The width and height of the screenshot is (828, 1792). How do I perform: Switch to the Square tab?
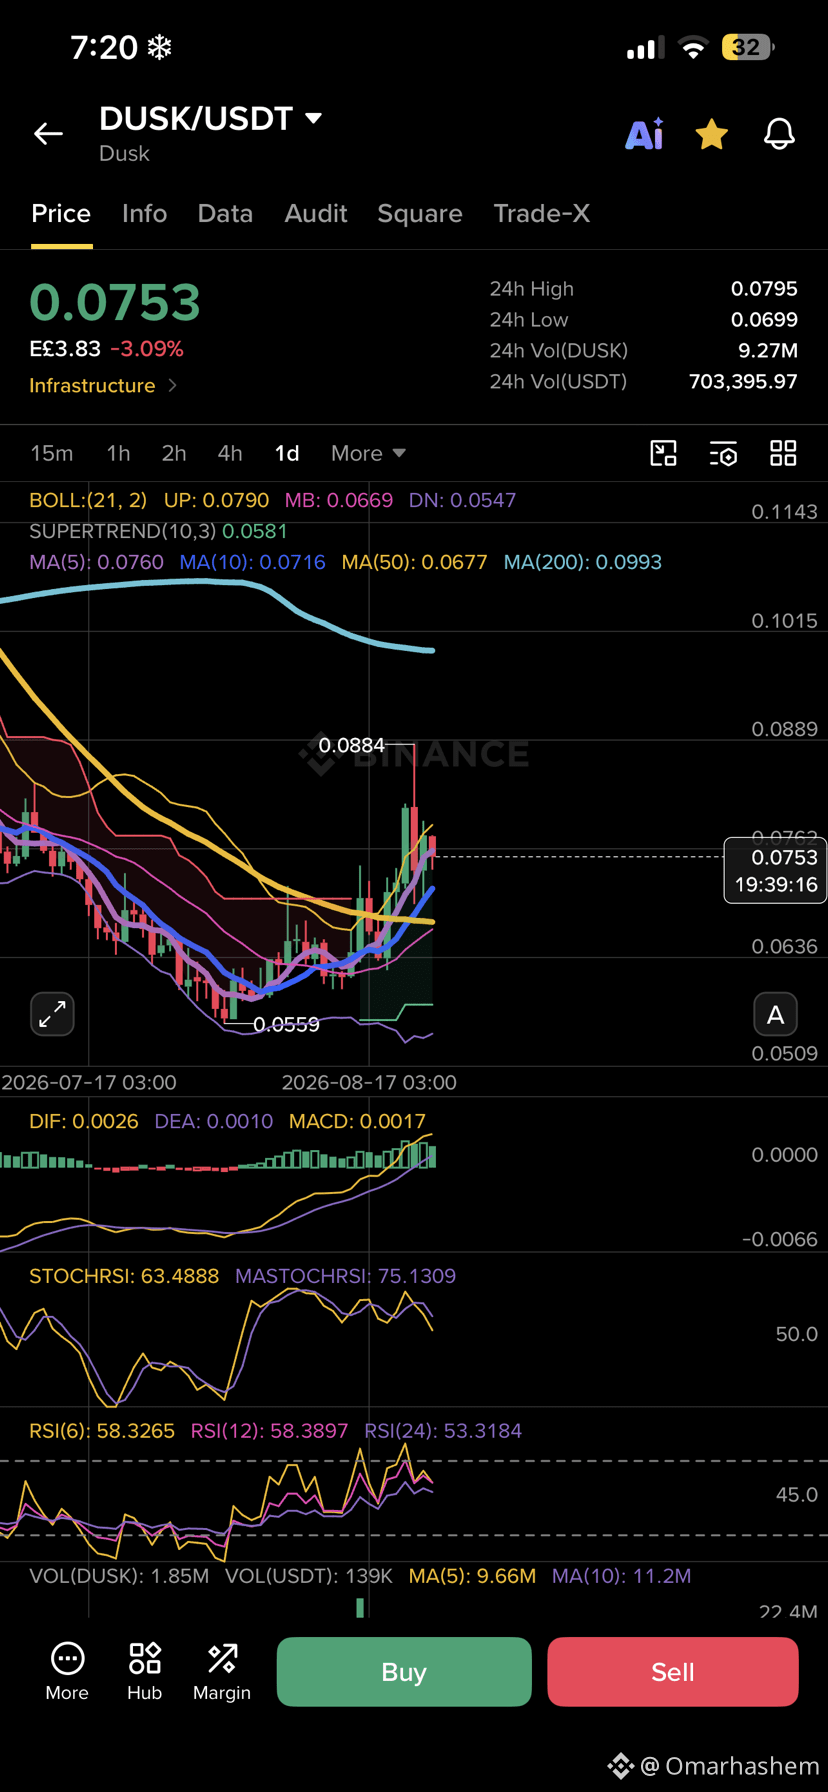pos(420,214)
